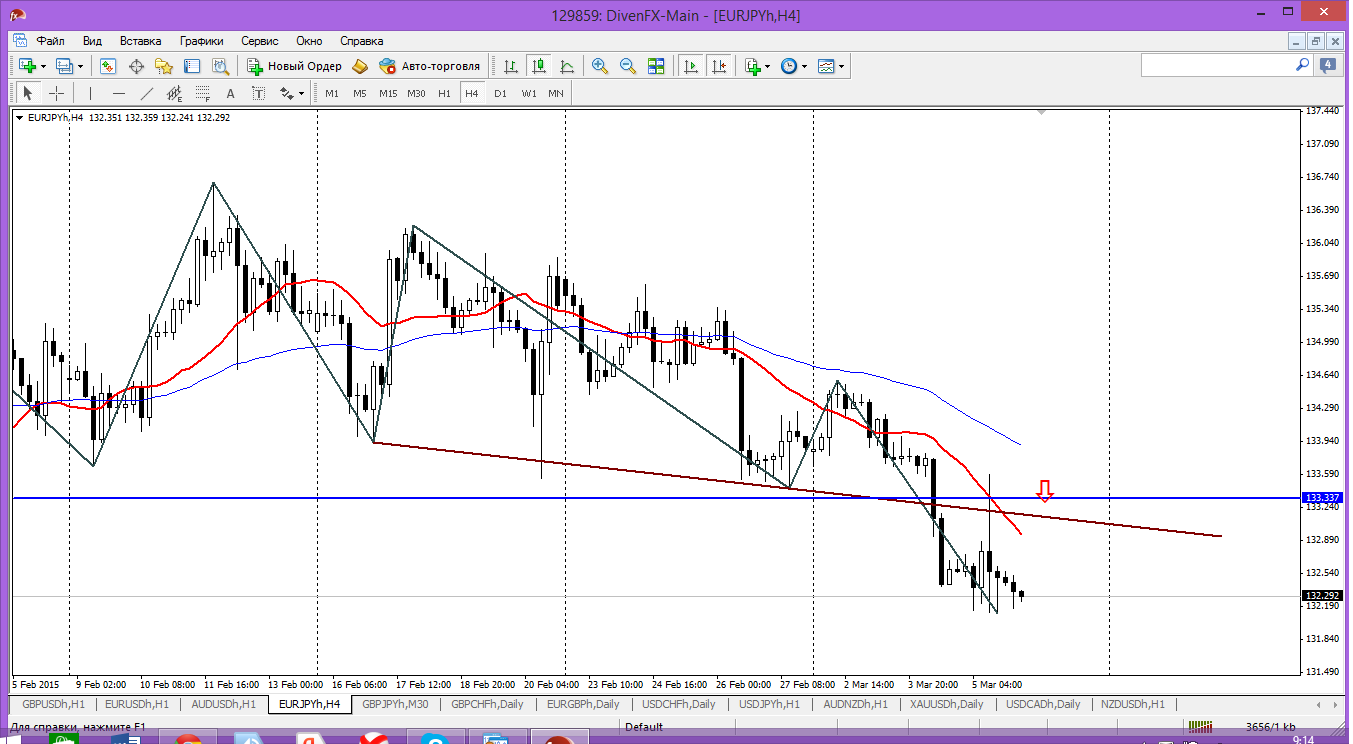This screenshot has width=1353, height=744.
Task: Open the Вид menu
Action: [92, 41]
